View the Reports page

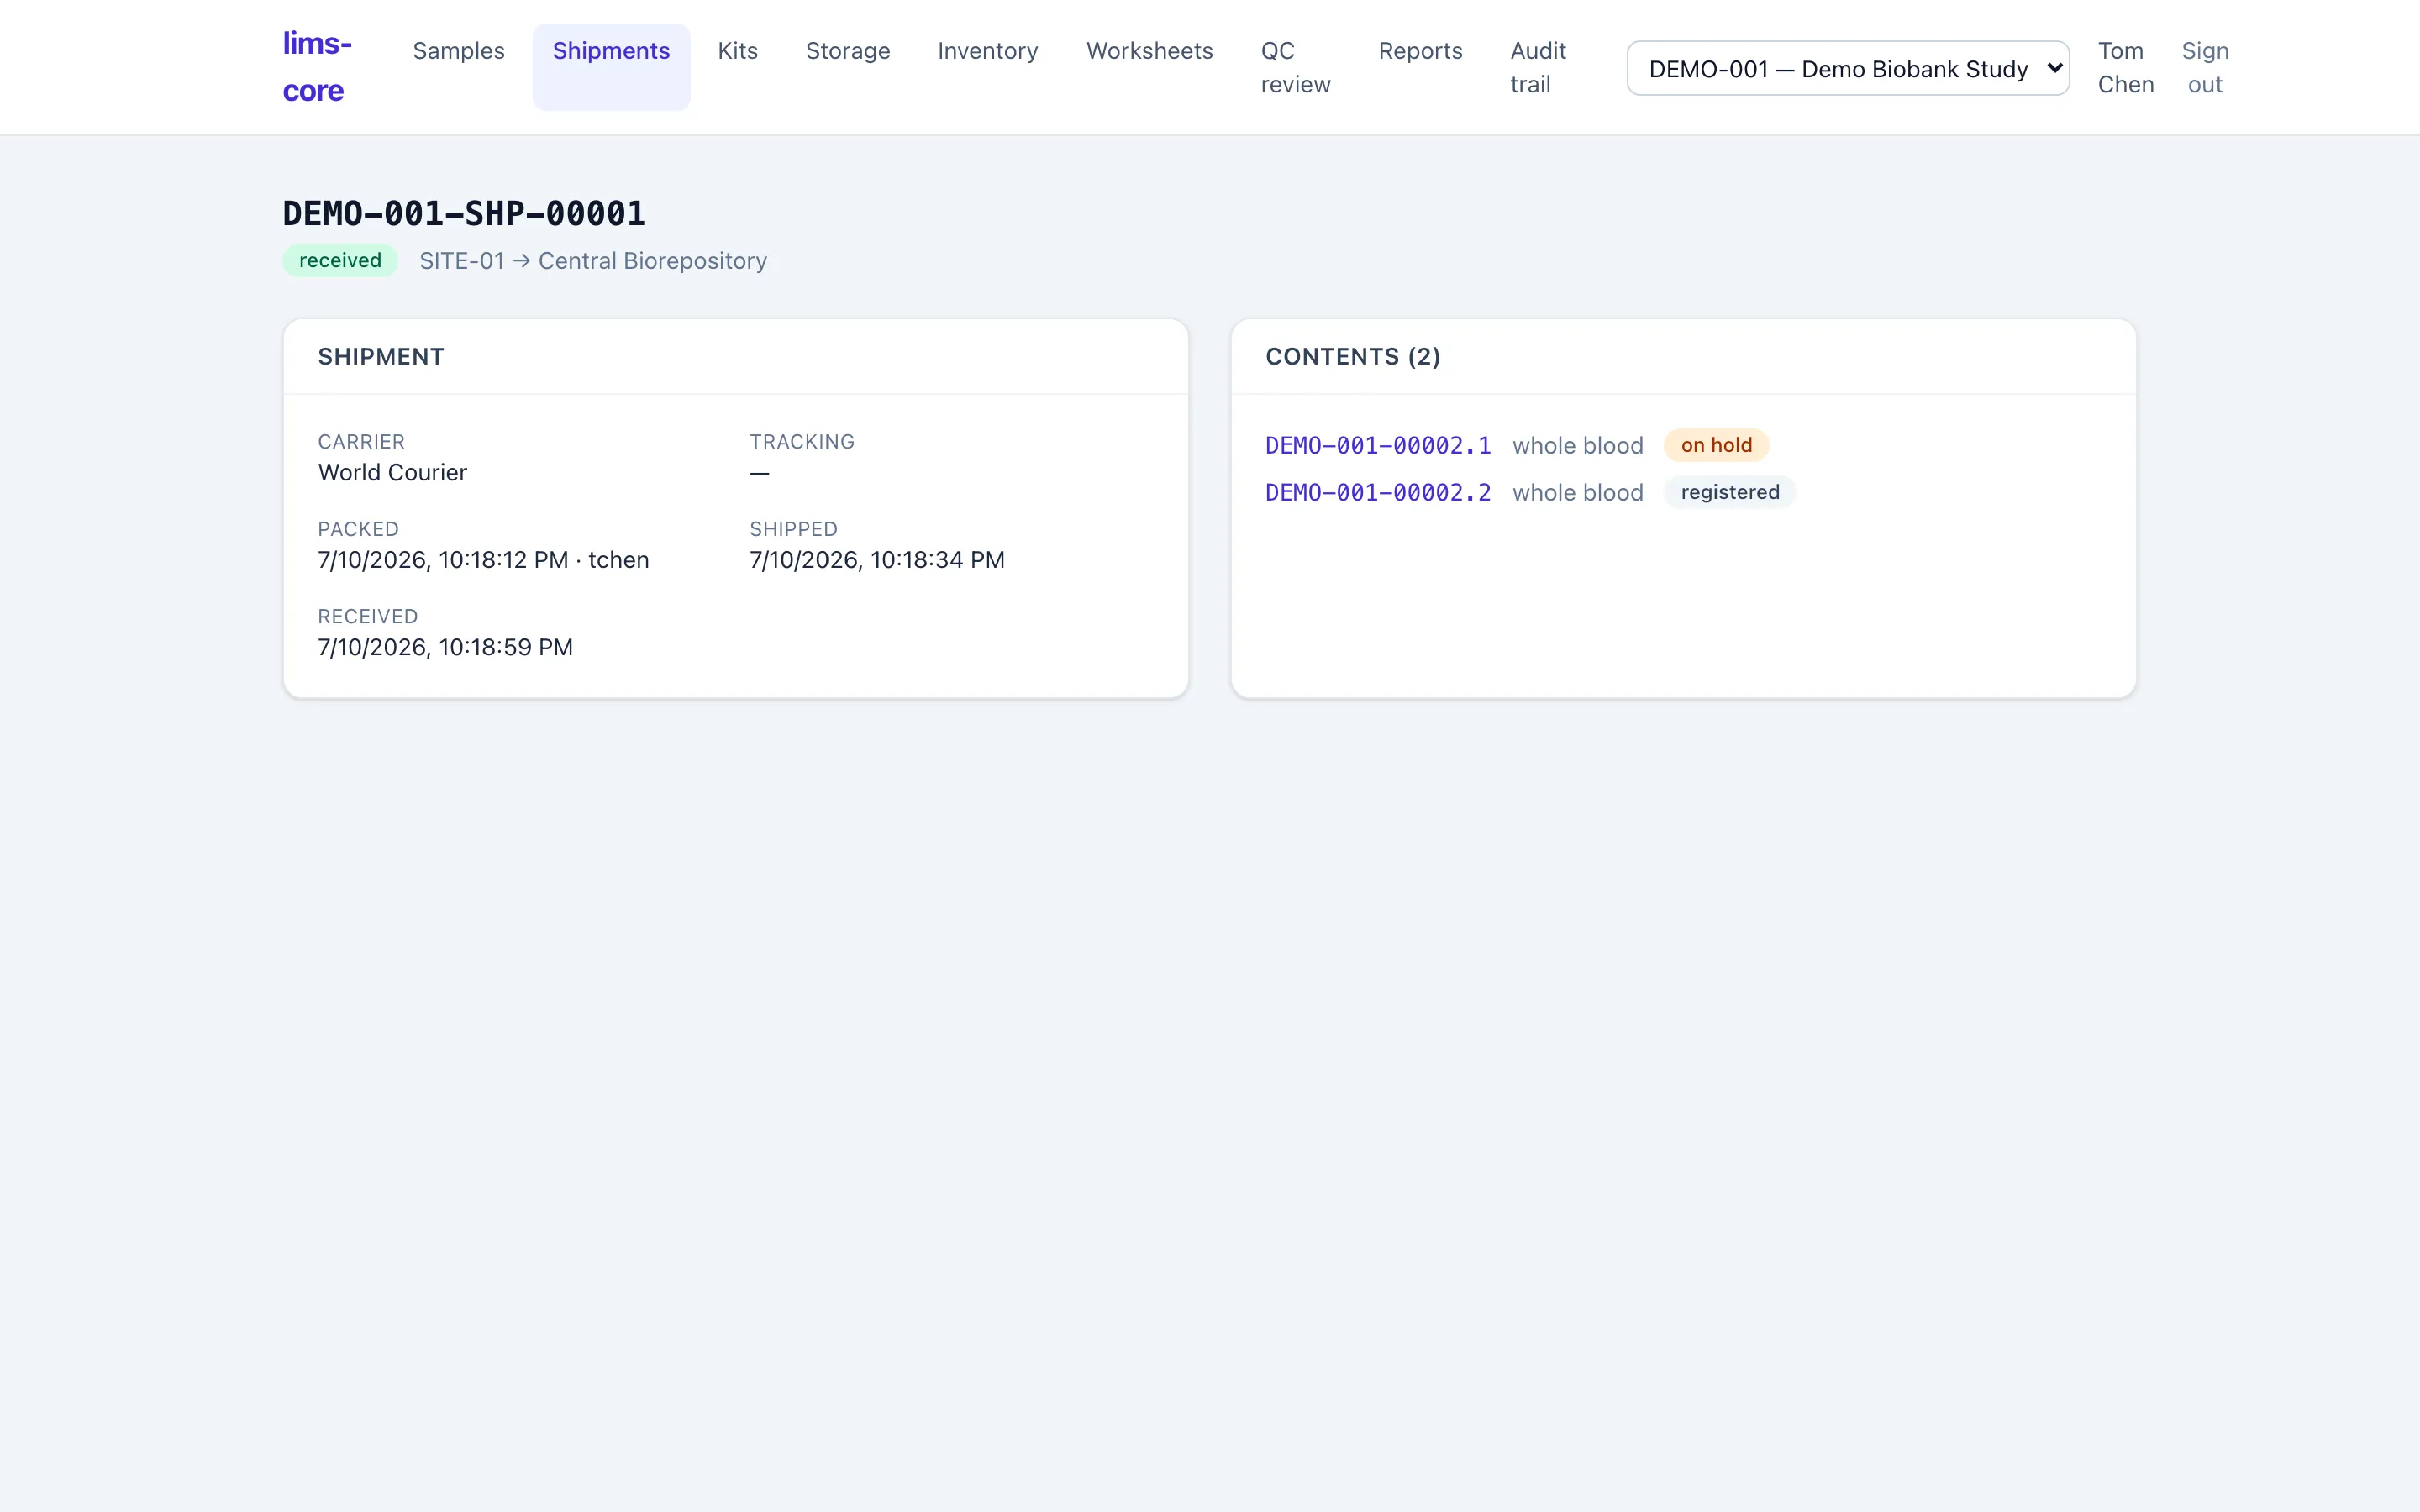tap(1420, 51)
